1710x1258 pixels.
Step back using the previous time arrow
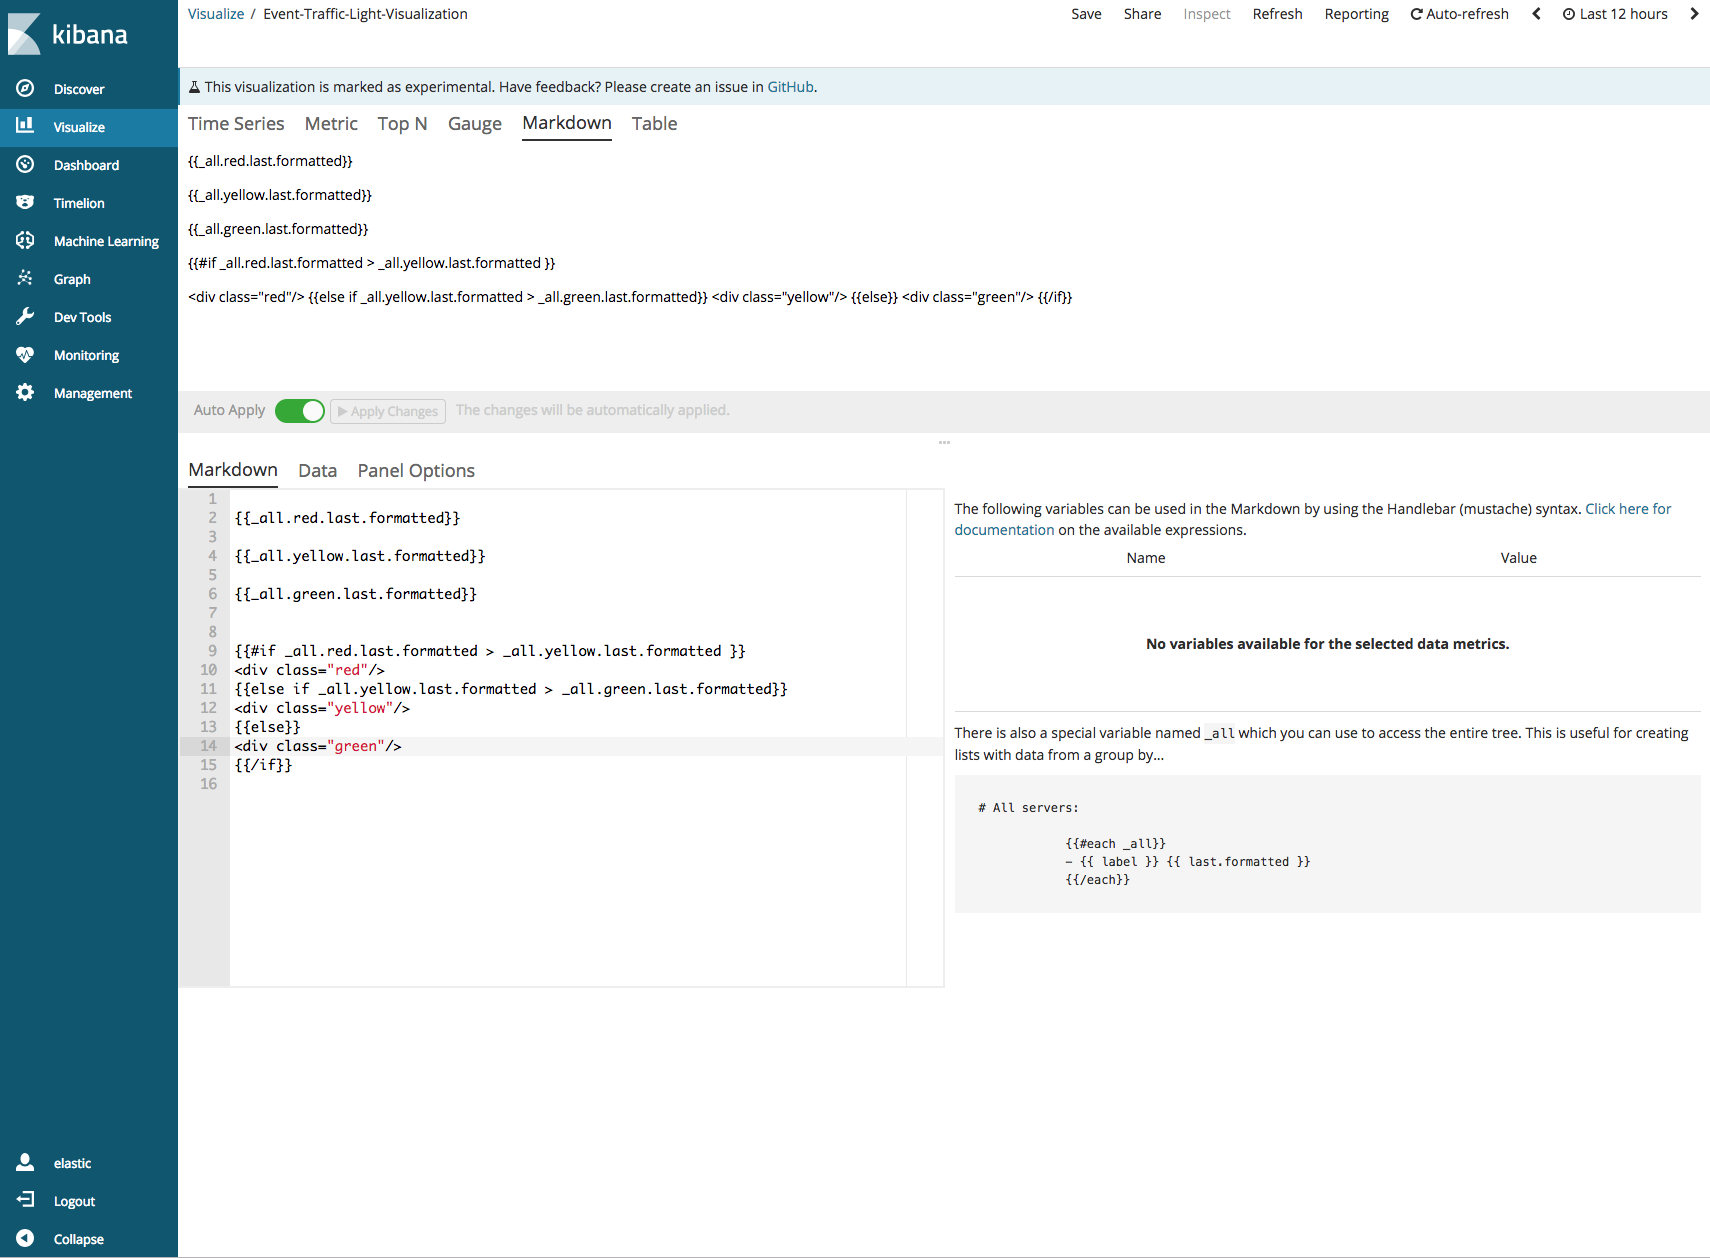click(1536, 14)
